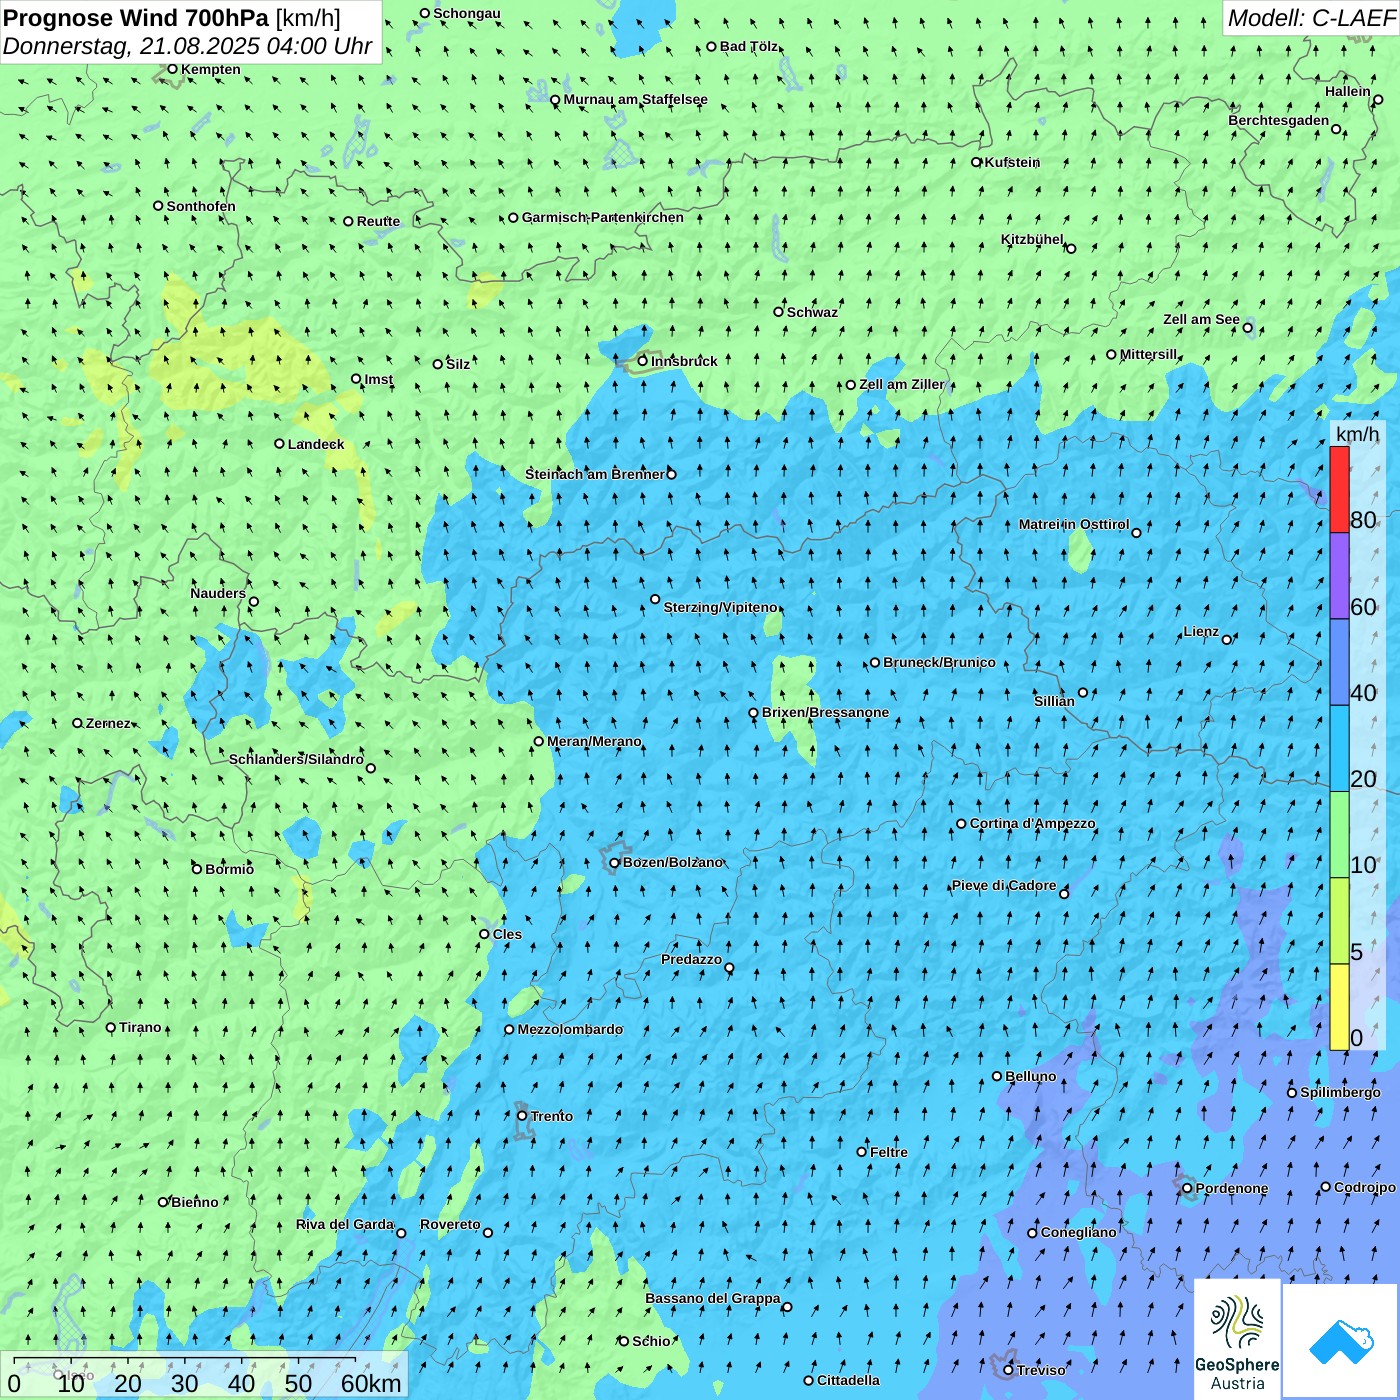Screen dimensions: 1400x1400
Task: Click the 'Modell: C-LAEF' label
Action: coord(1311,18)
